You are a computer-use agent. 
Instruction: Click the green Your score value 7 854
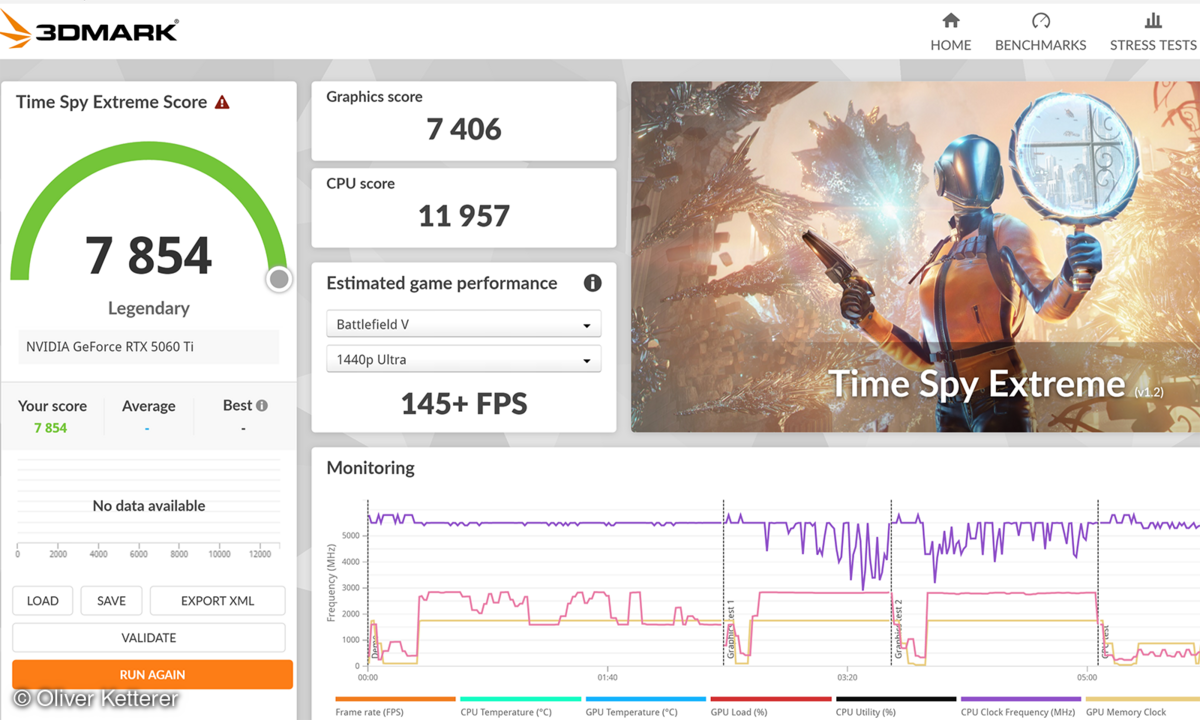[x=50, y=428]
